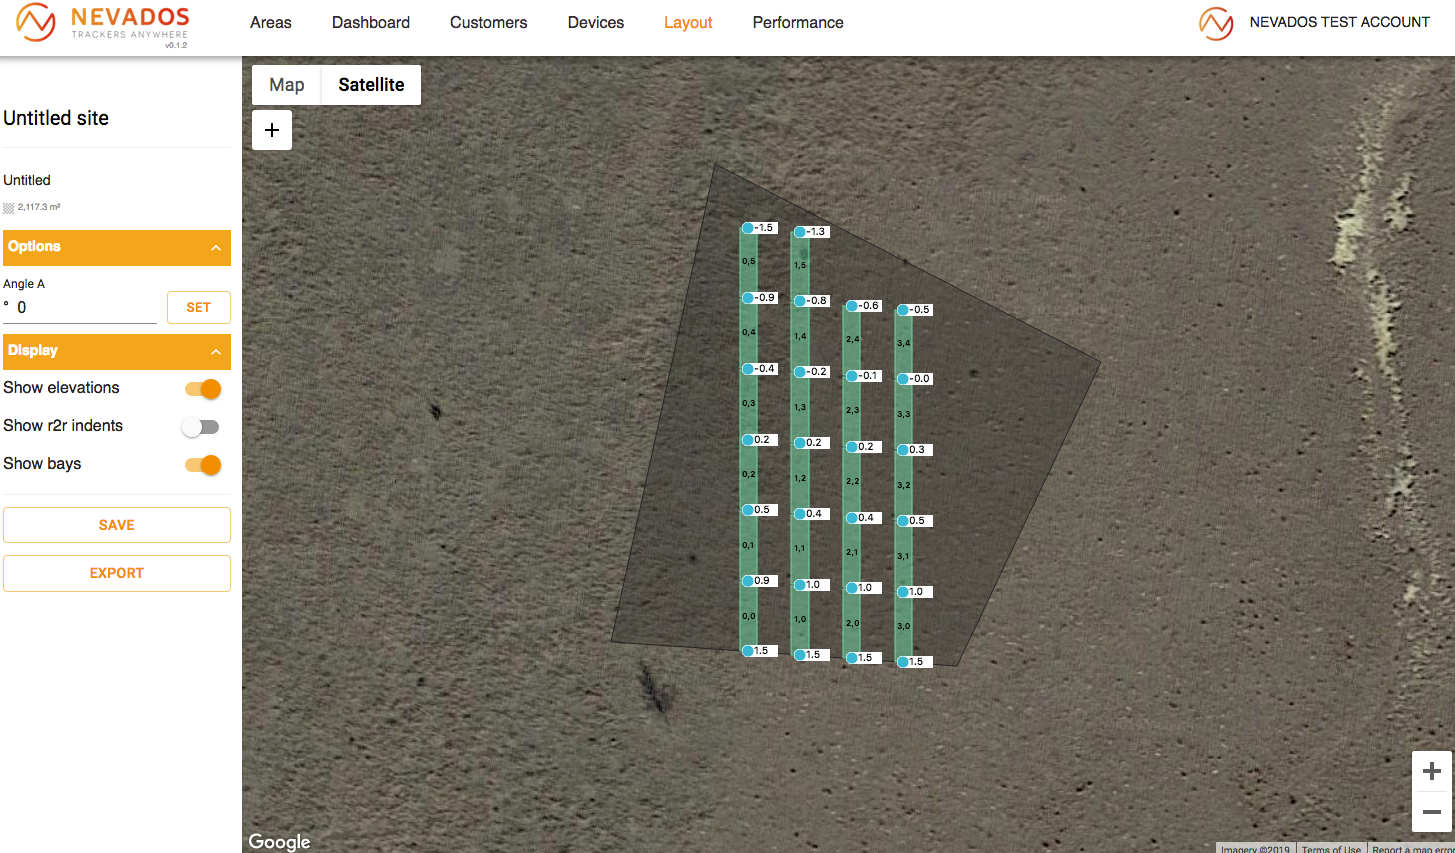1455x853 pixels.
Task: Click the Angle A input field
Action: [x=85, y=308]
